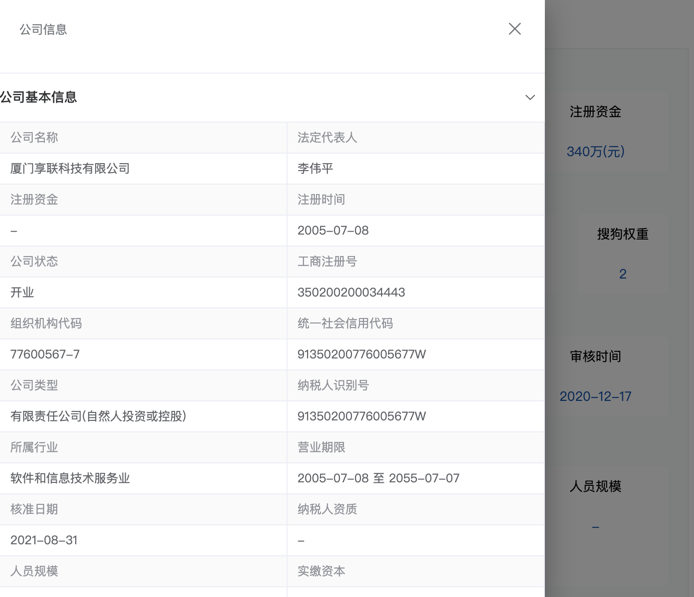Click 注册资金 heading in background page
The height and width of the screenshot is (597, 694).
(x=595, y=112)
